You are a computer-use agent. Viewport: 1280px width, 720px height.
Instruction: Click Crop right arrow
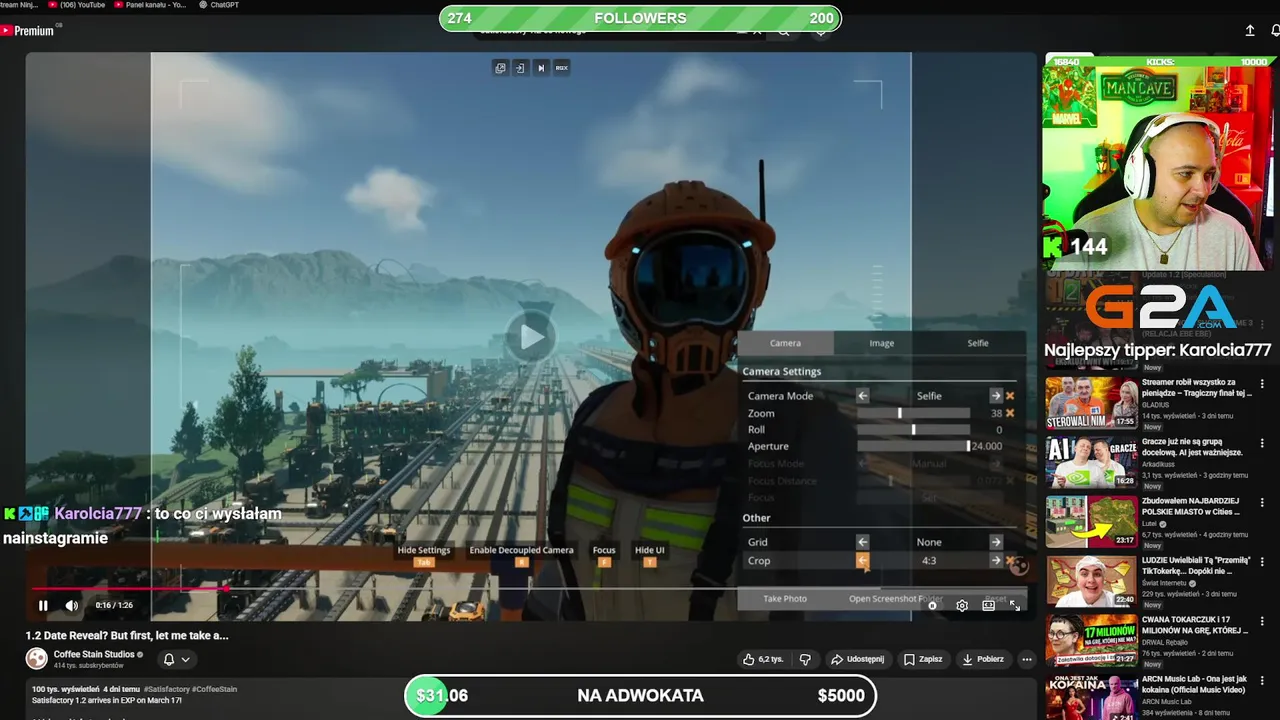996,561
